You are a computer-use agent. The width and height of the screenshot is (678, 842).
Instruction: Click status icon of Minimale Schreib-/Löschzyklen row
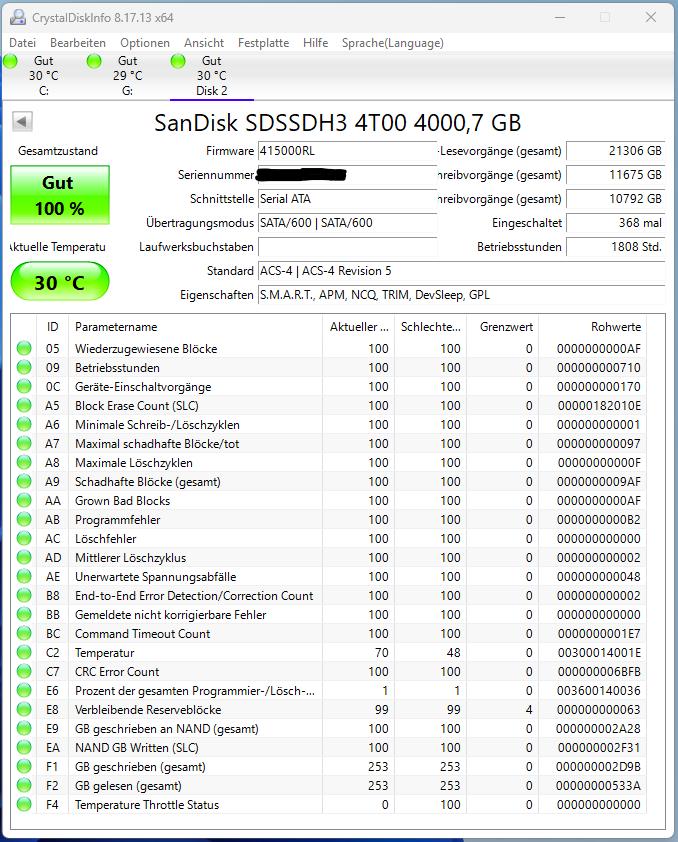point(24,425)
